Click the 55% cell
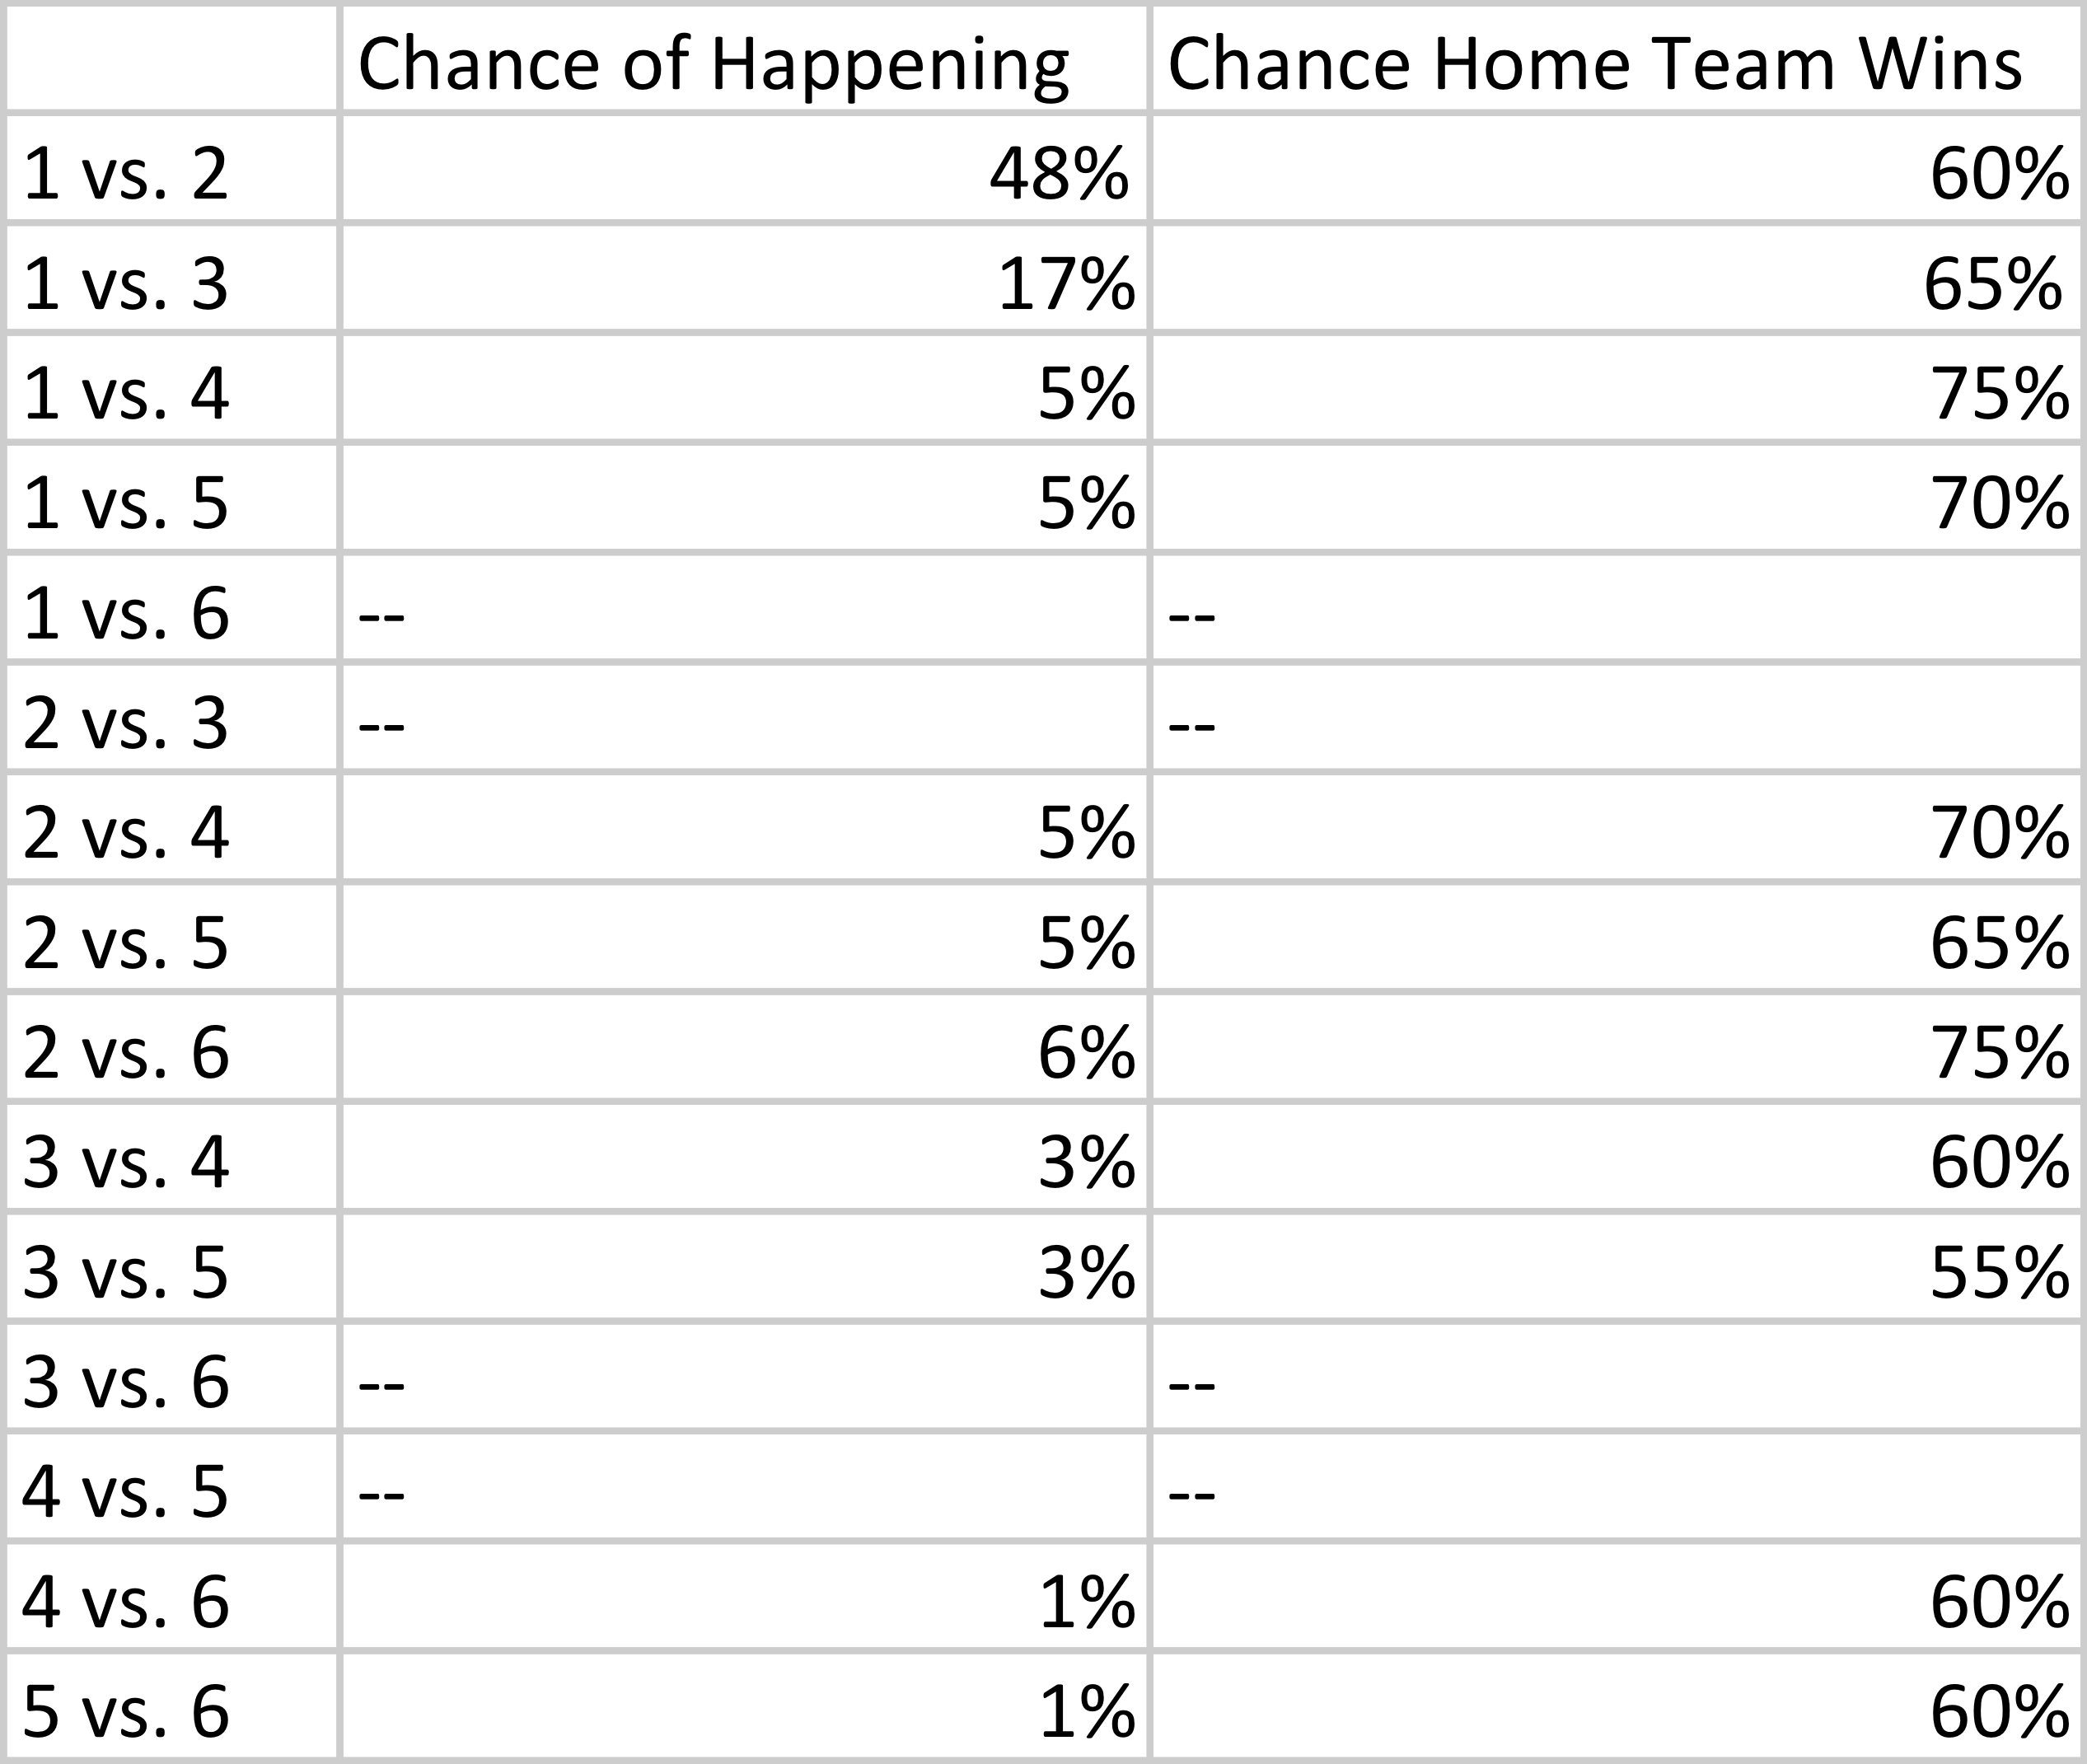Screen dimensions: 2087x1764 tap(1999, 1273)
